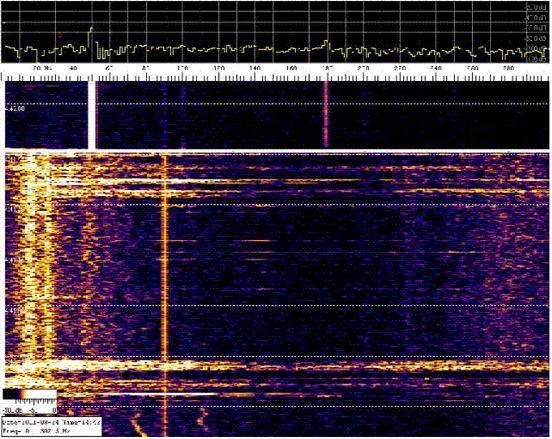Click the long orange vertical line in the lower spectrogram
Viewport: 552px width, 439px height.
pyautogui.click(x=164, y=295)
